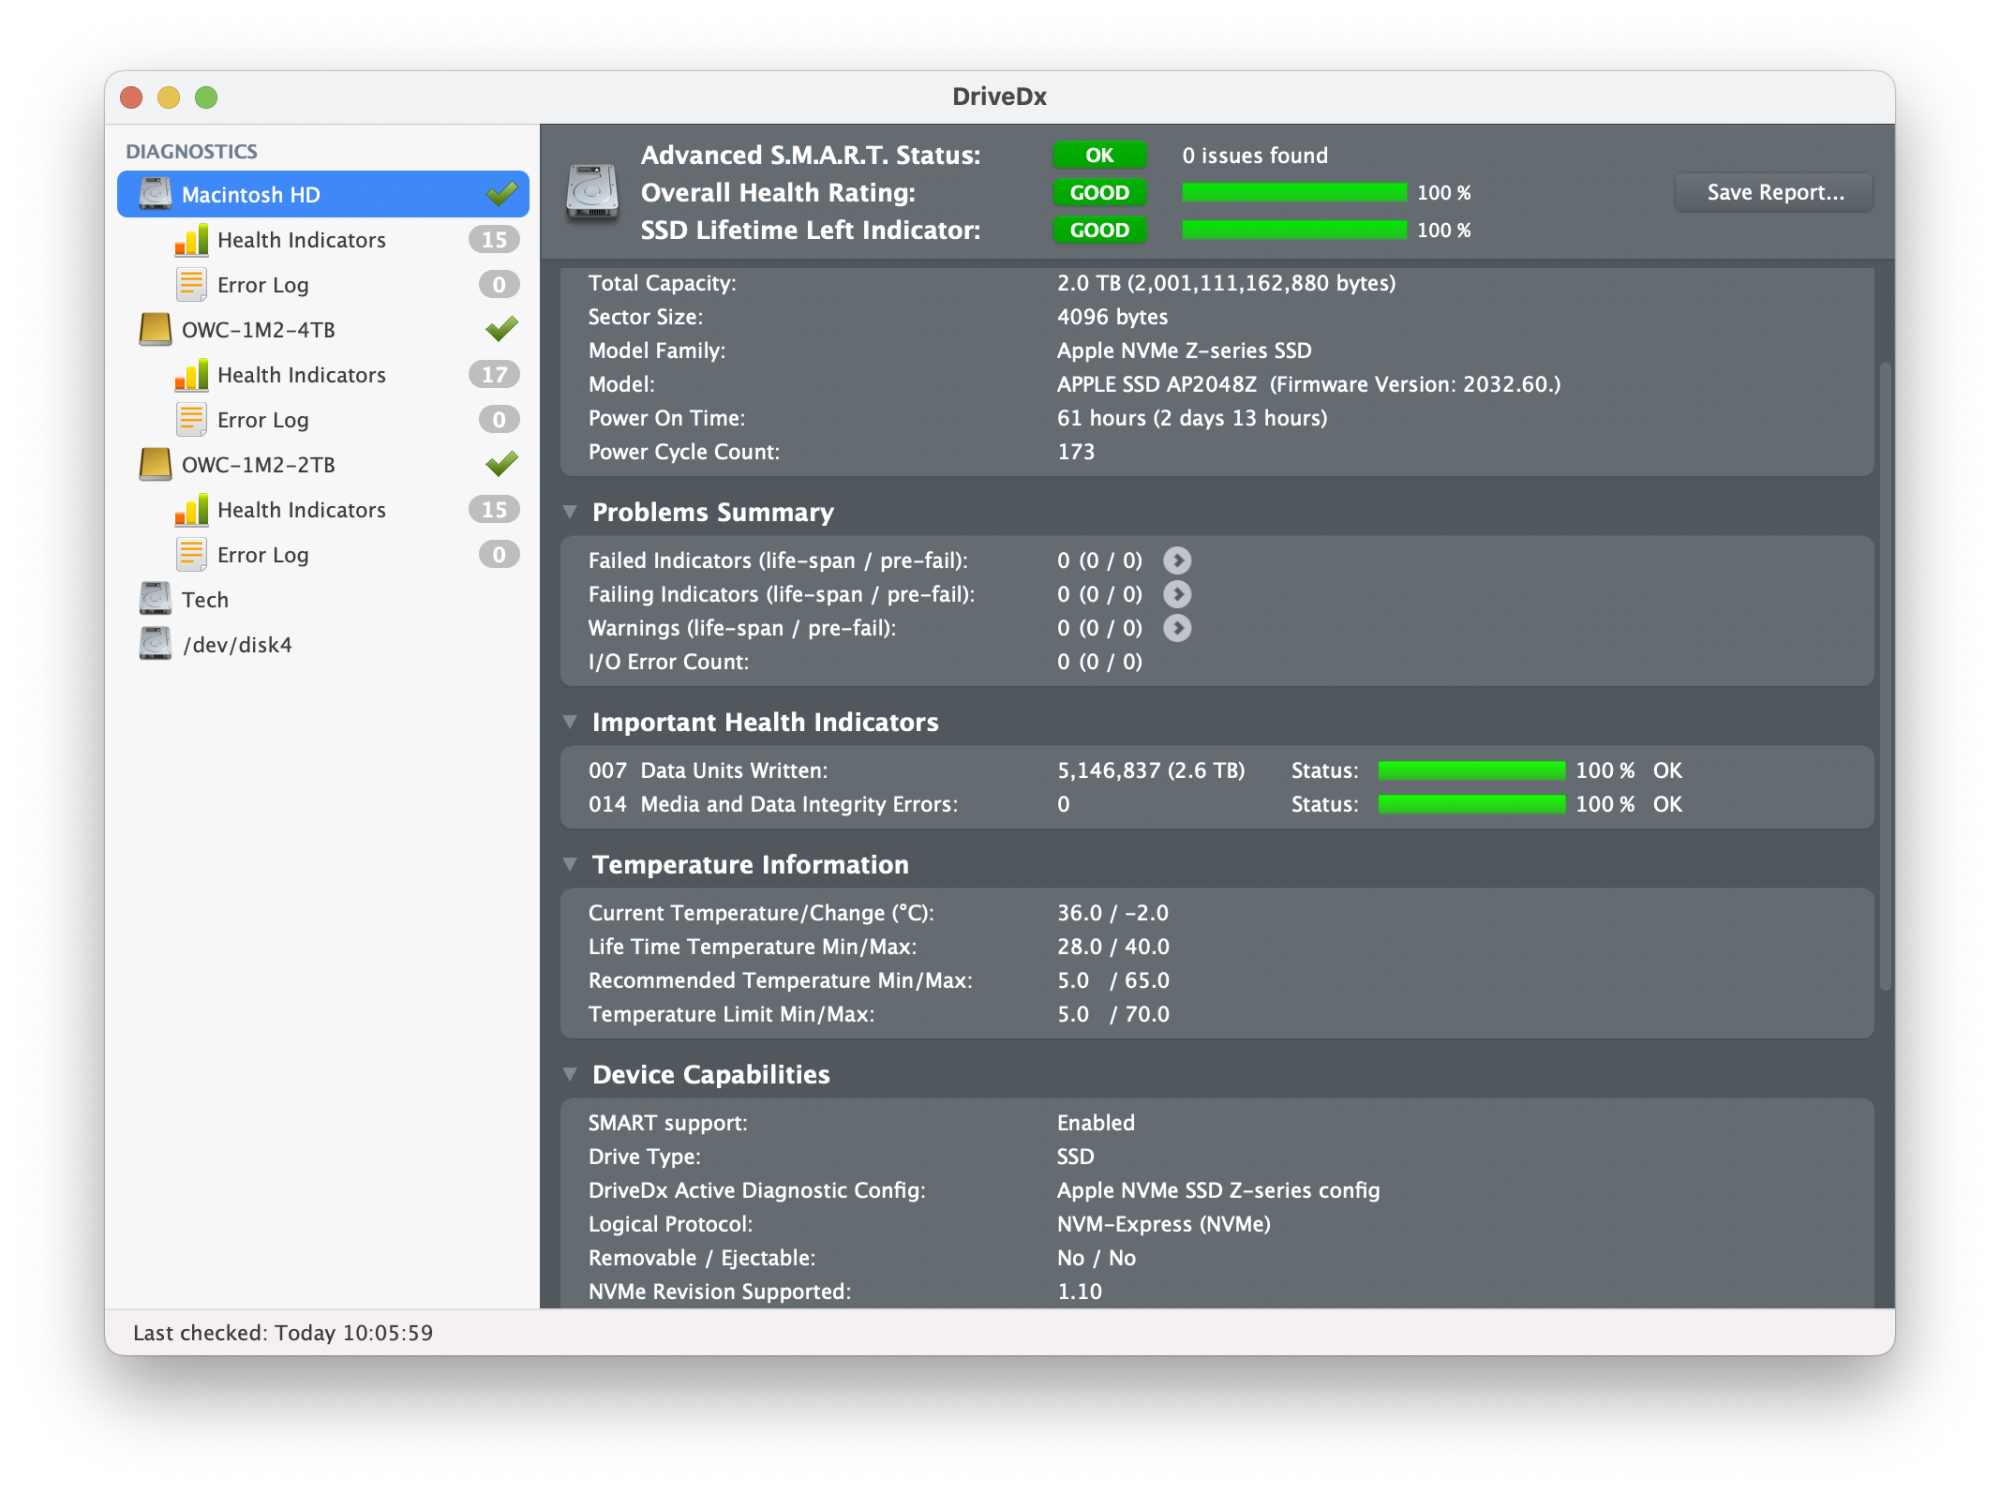This screenshot has width=2000, height=1494.
Task: Click arrow icon next to Failed Indicators
Action: 1177,561
